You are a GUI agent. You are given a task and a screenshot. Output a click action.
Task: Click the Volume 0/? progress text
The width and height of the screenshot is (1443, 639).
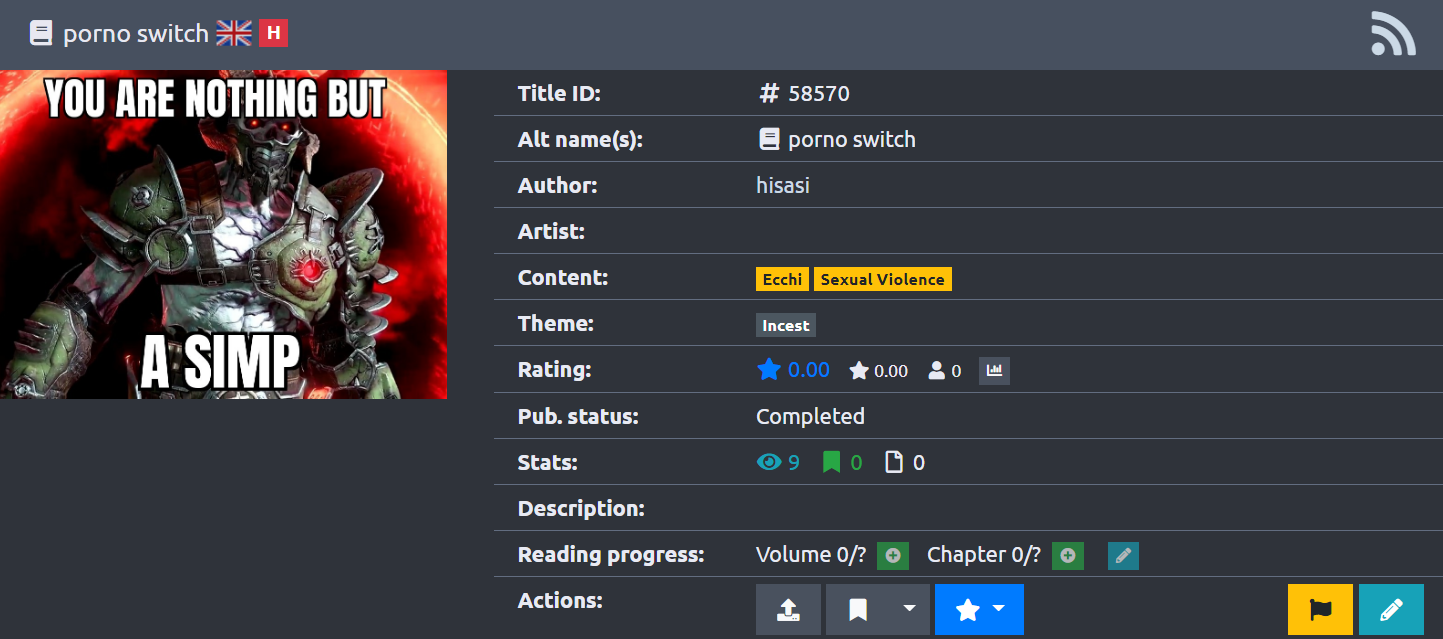point(813,554)
